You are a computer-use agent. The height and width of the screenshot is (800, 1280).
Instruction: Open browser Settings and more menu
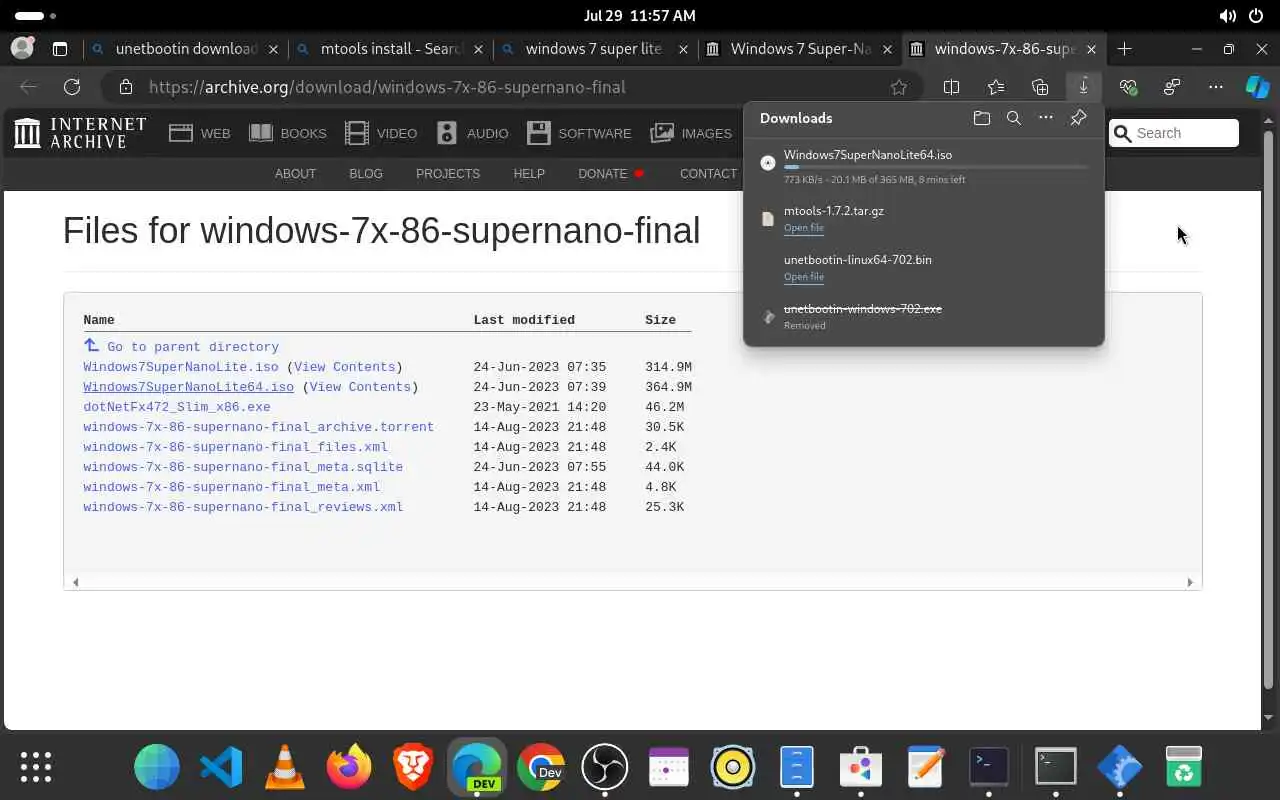[1215, 87]
